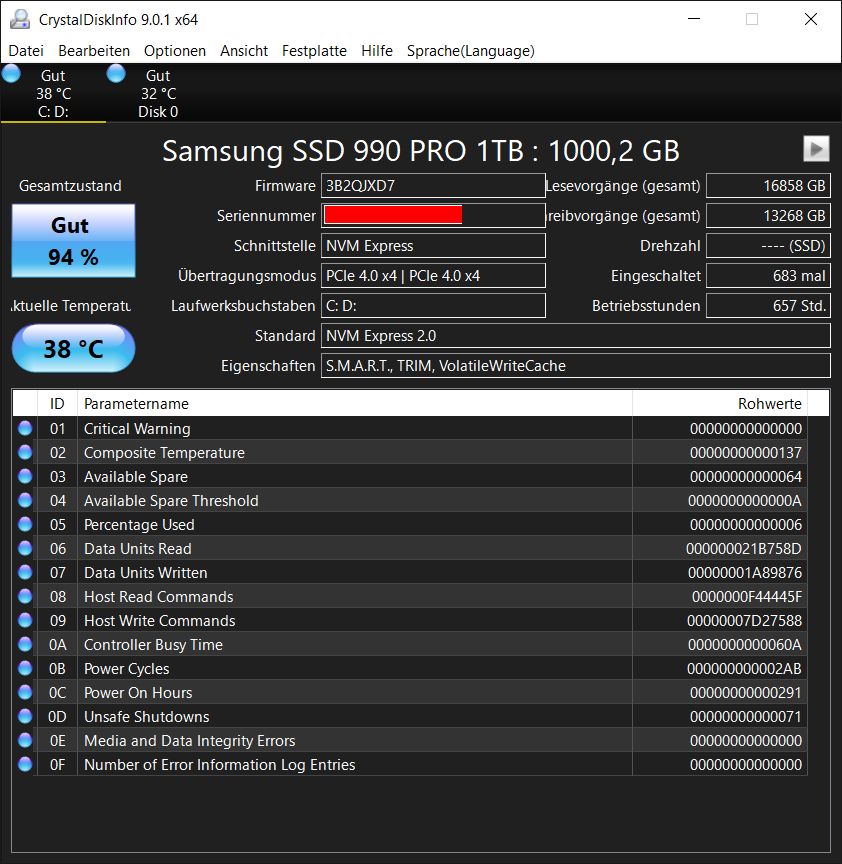Click the next disk arrow button
842x864 pixels.
[x=816, y=149]
